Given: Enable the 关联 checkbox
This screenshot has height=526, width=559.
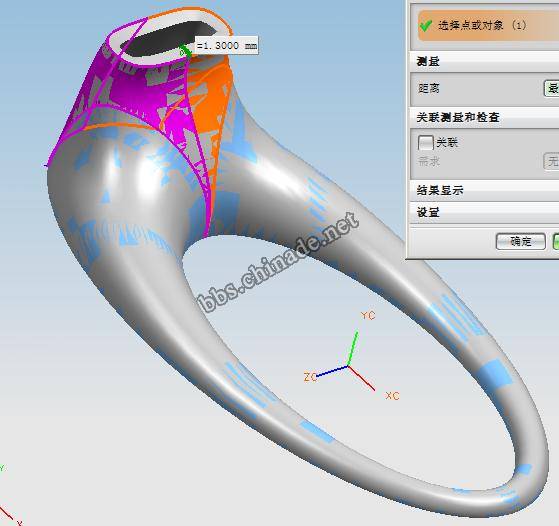Looking at the screenshot, I should tap(425, 143).
